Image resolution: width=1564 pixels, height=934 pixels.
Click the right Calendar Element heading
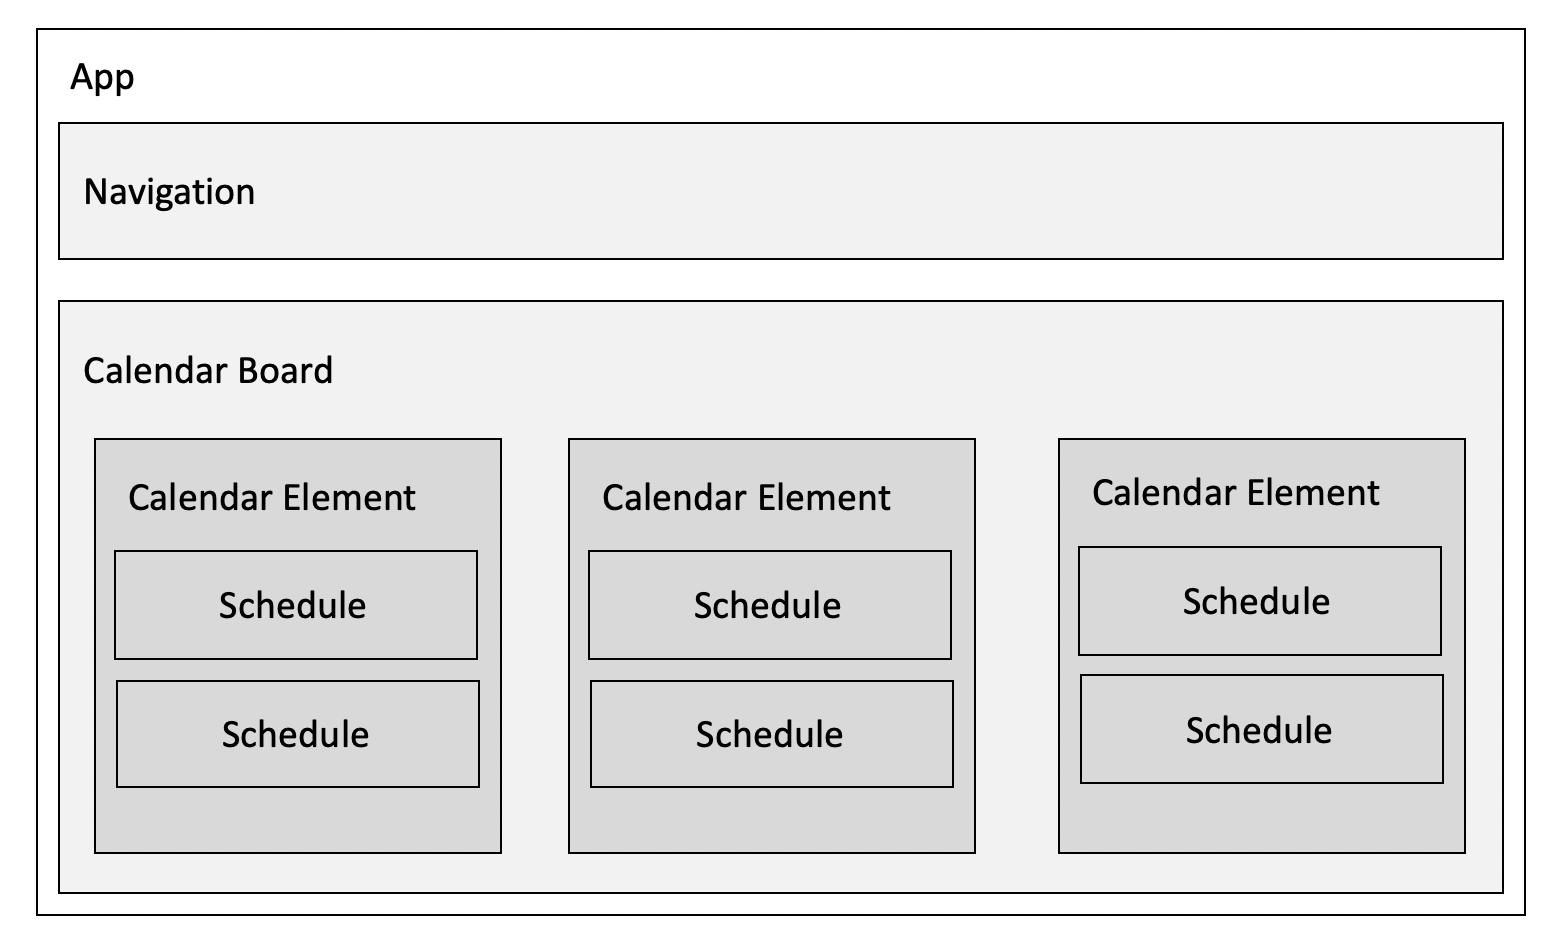click(x=1236, y=492)
